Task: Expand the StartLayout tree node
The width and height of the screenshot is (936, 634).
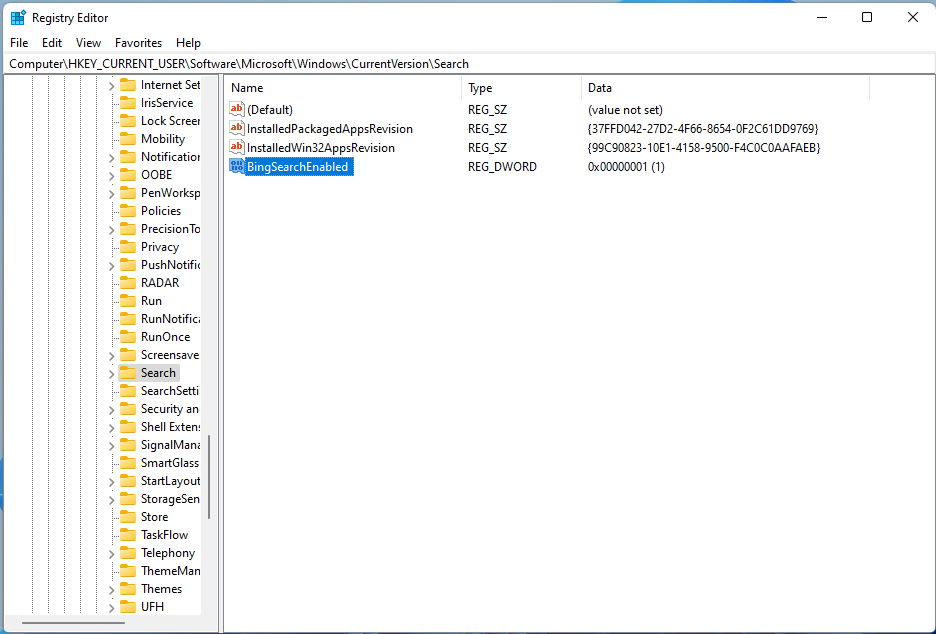Action: tap(112, 480)
